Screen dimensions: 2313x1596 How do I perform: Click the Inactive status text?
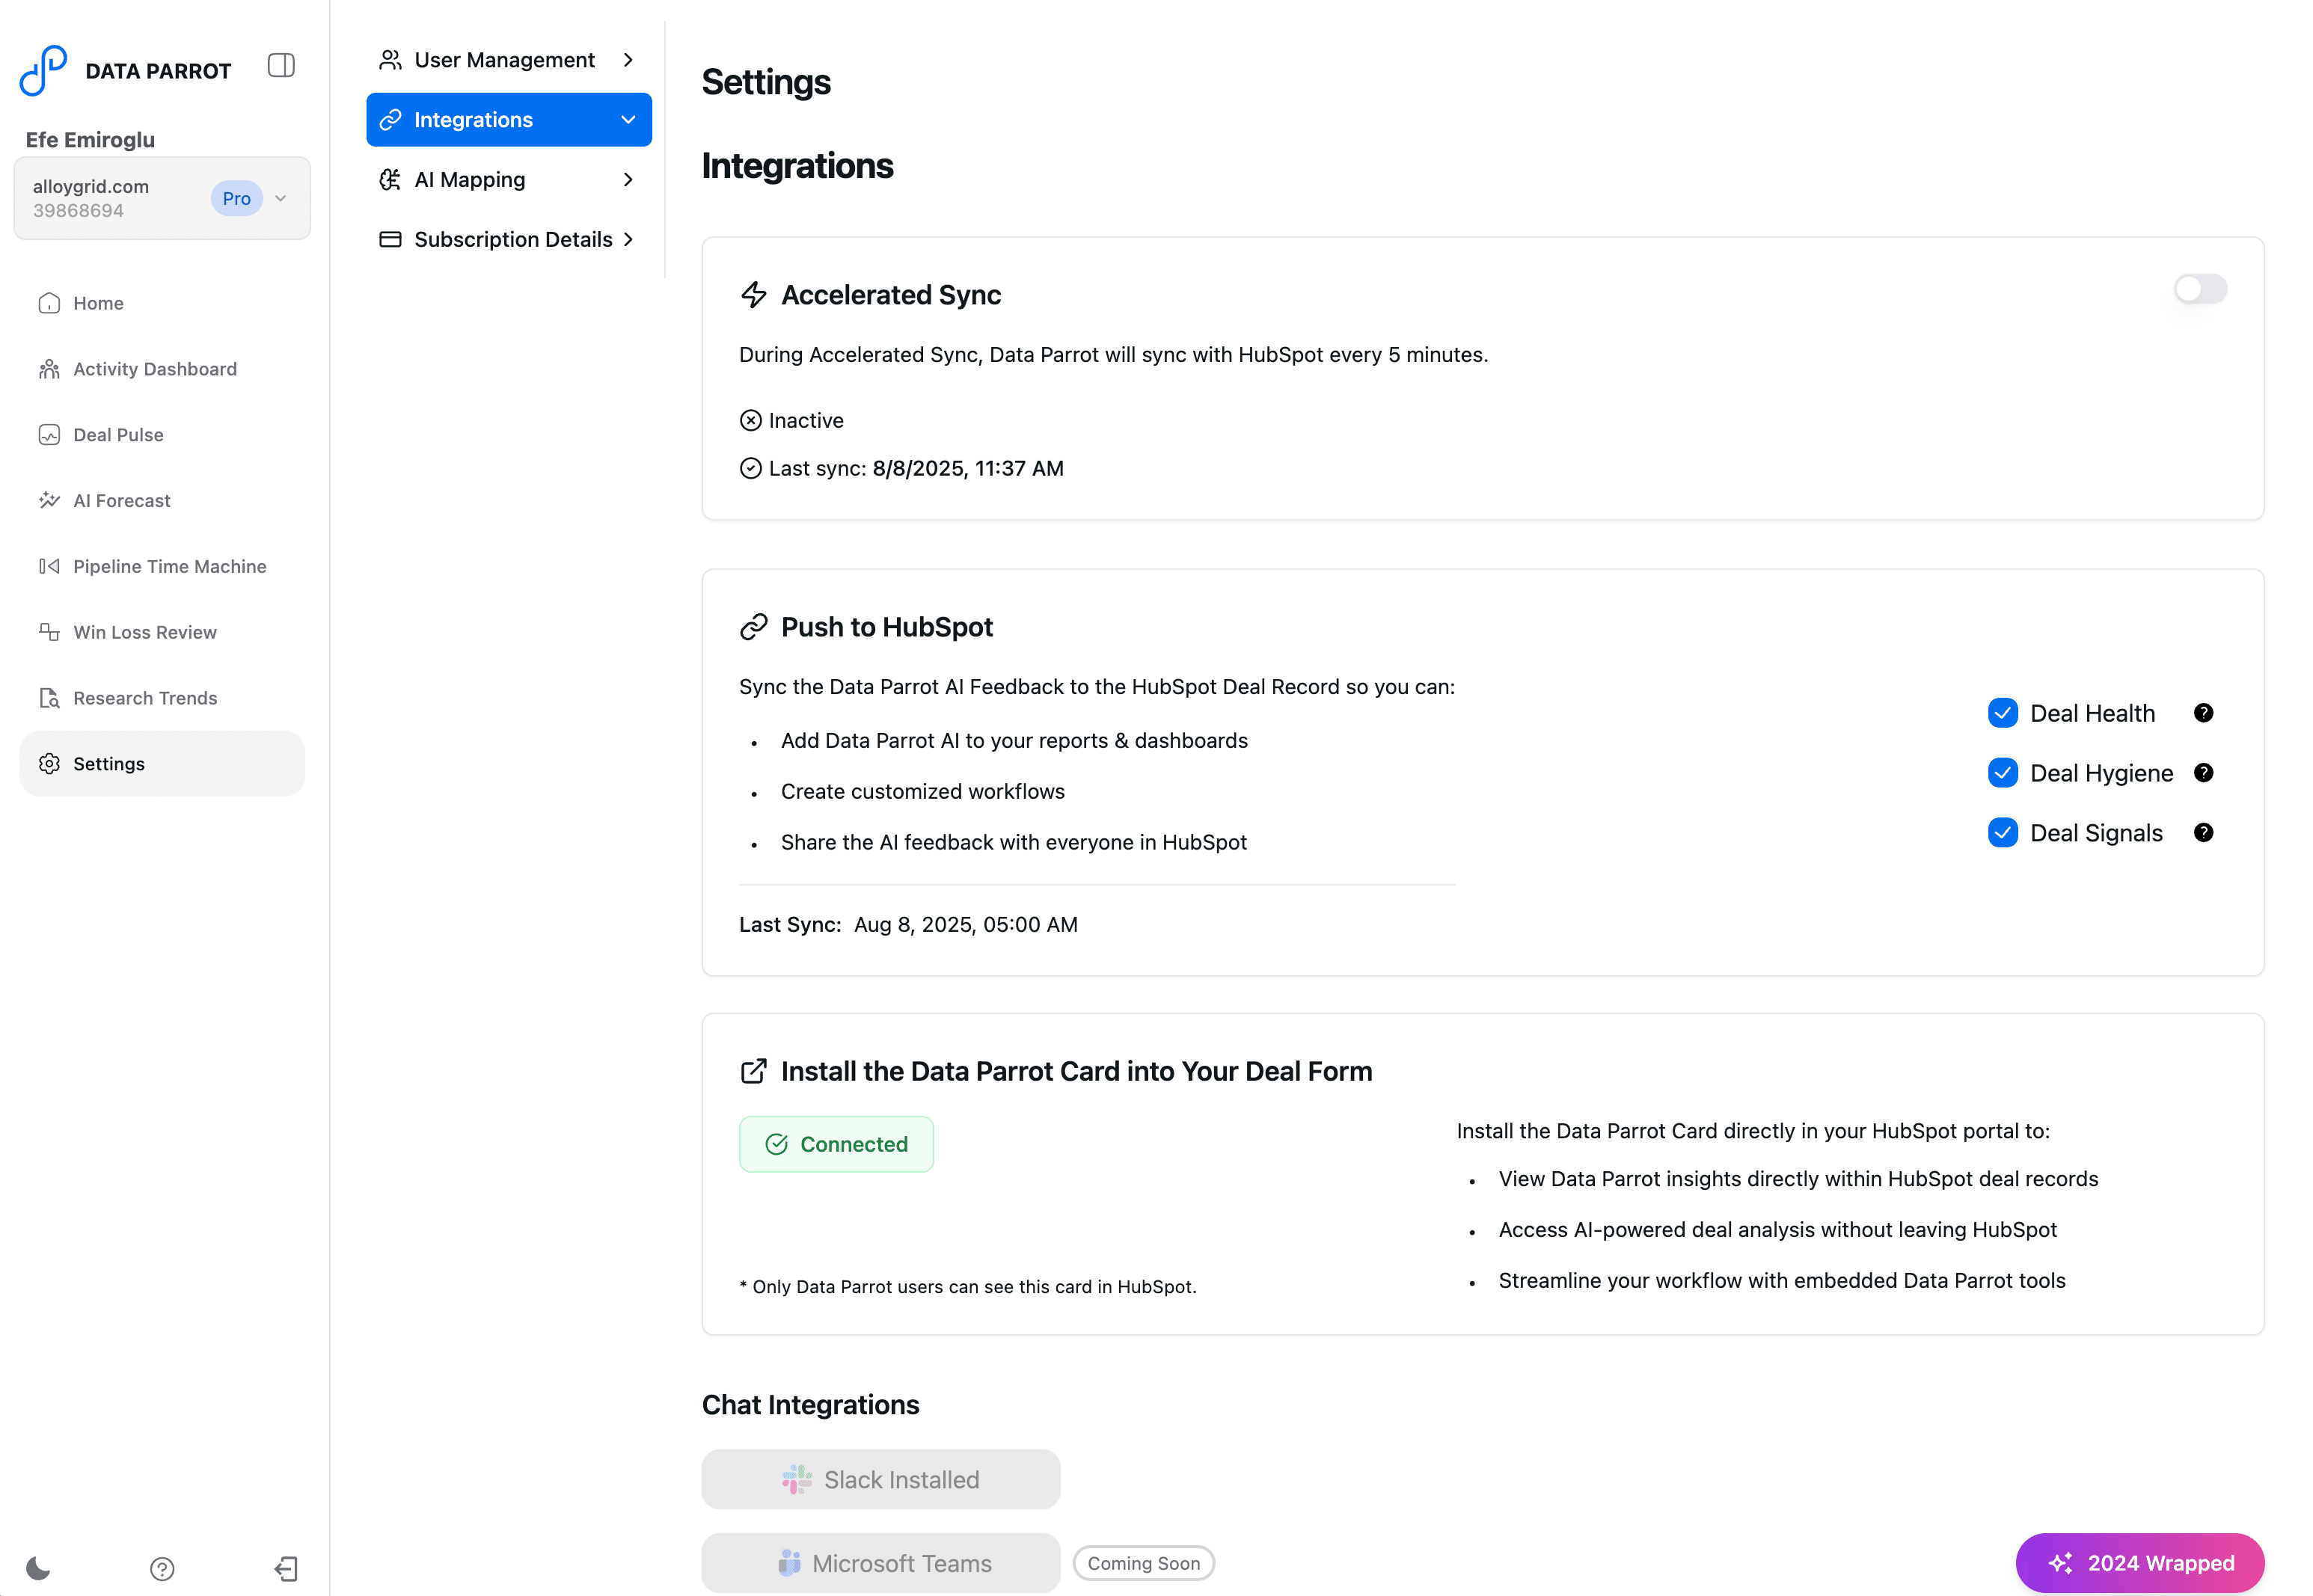[806, 421]
